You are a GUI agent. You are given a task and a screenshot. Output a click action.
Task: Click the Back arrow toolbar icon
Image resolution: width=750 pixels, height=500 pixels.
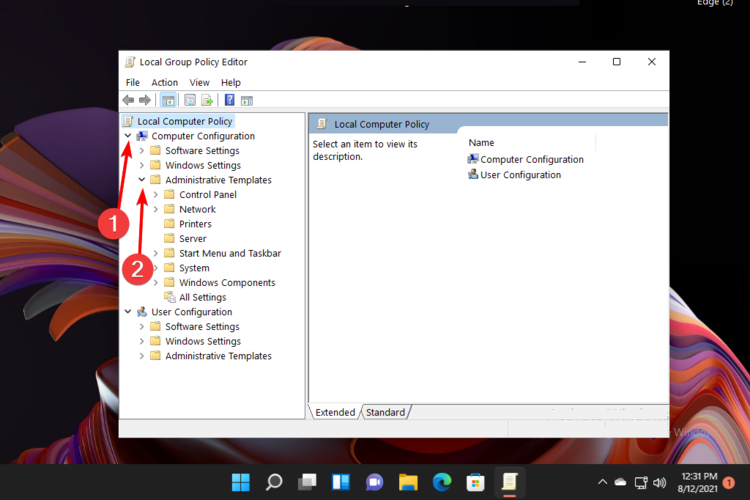point(128,100)
